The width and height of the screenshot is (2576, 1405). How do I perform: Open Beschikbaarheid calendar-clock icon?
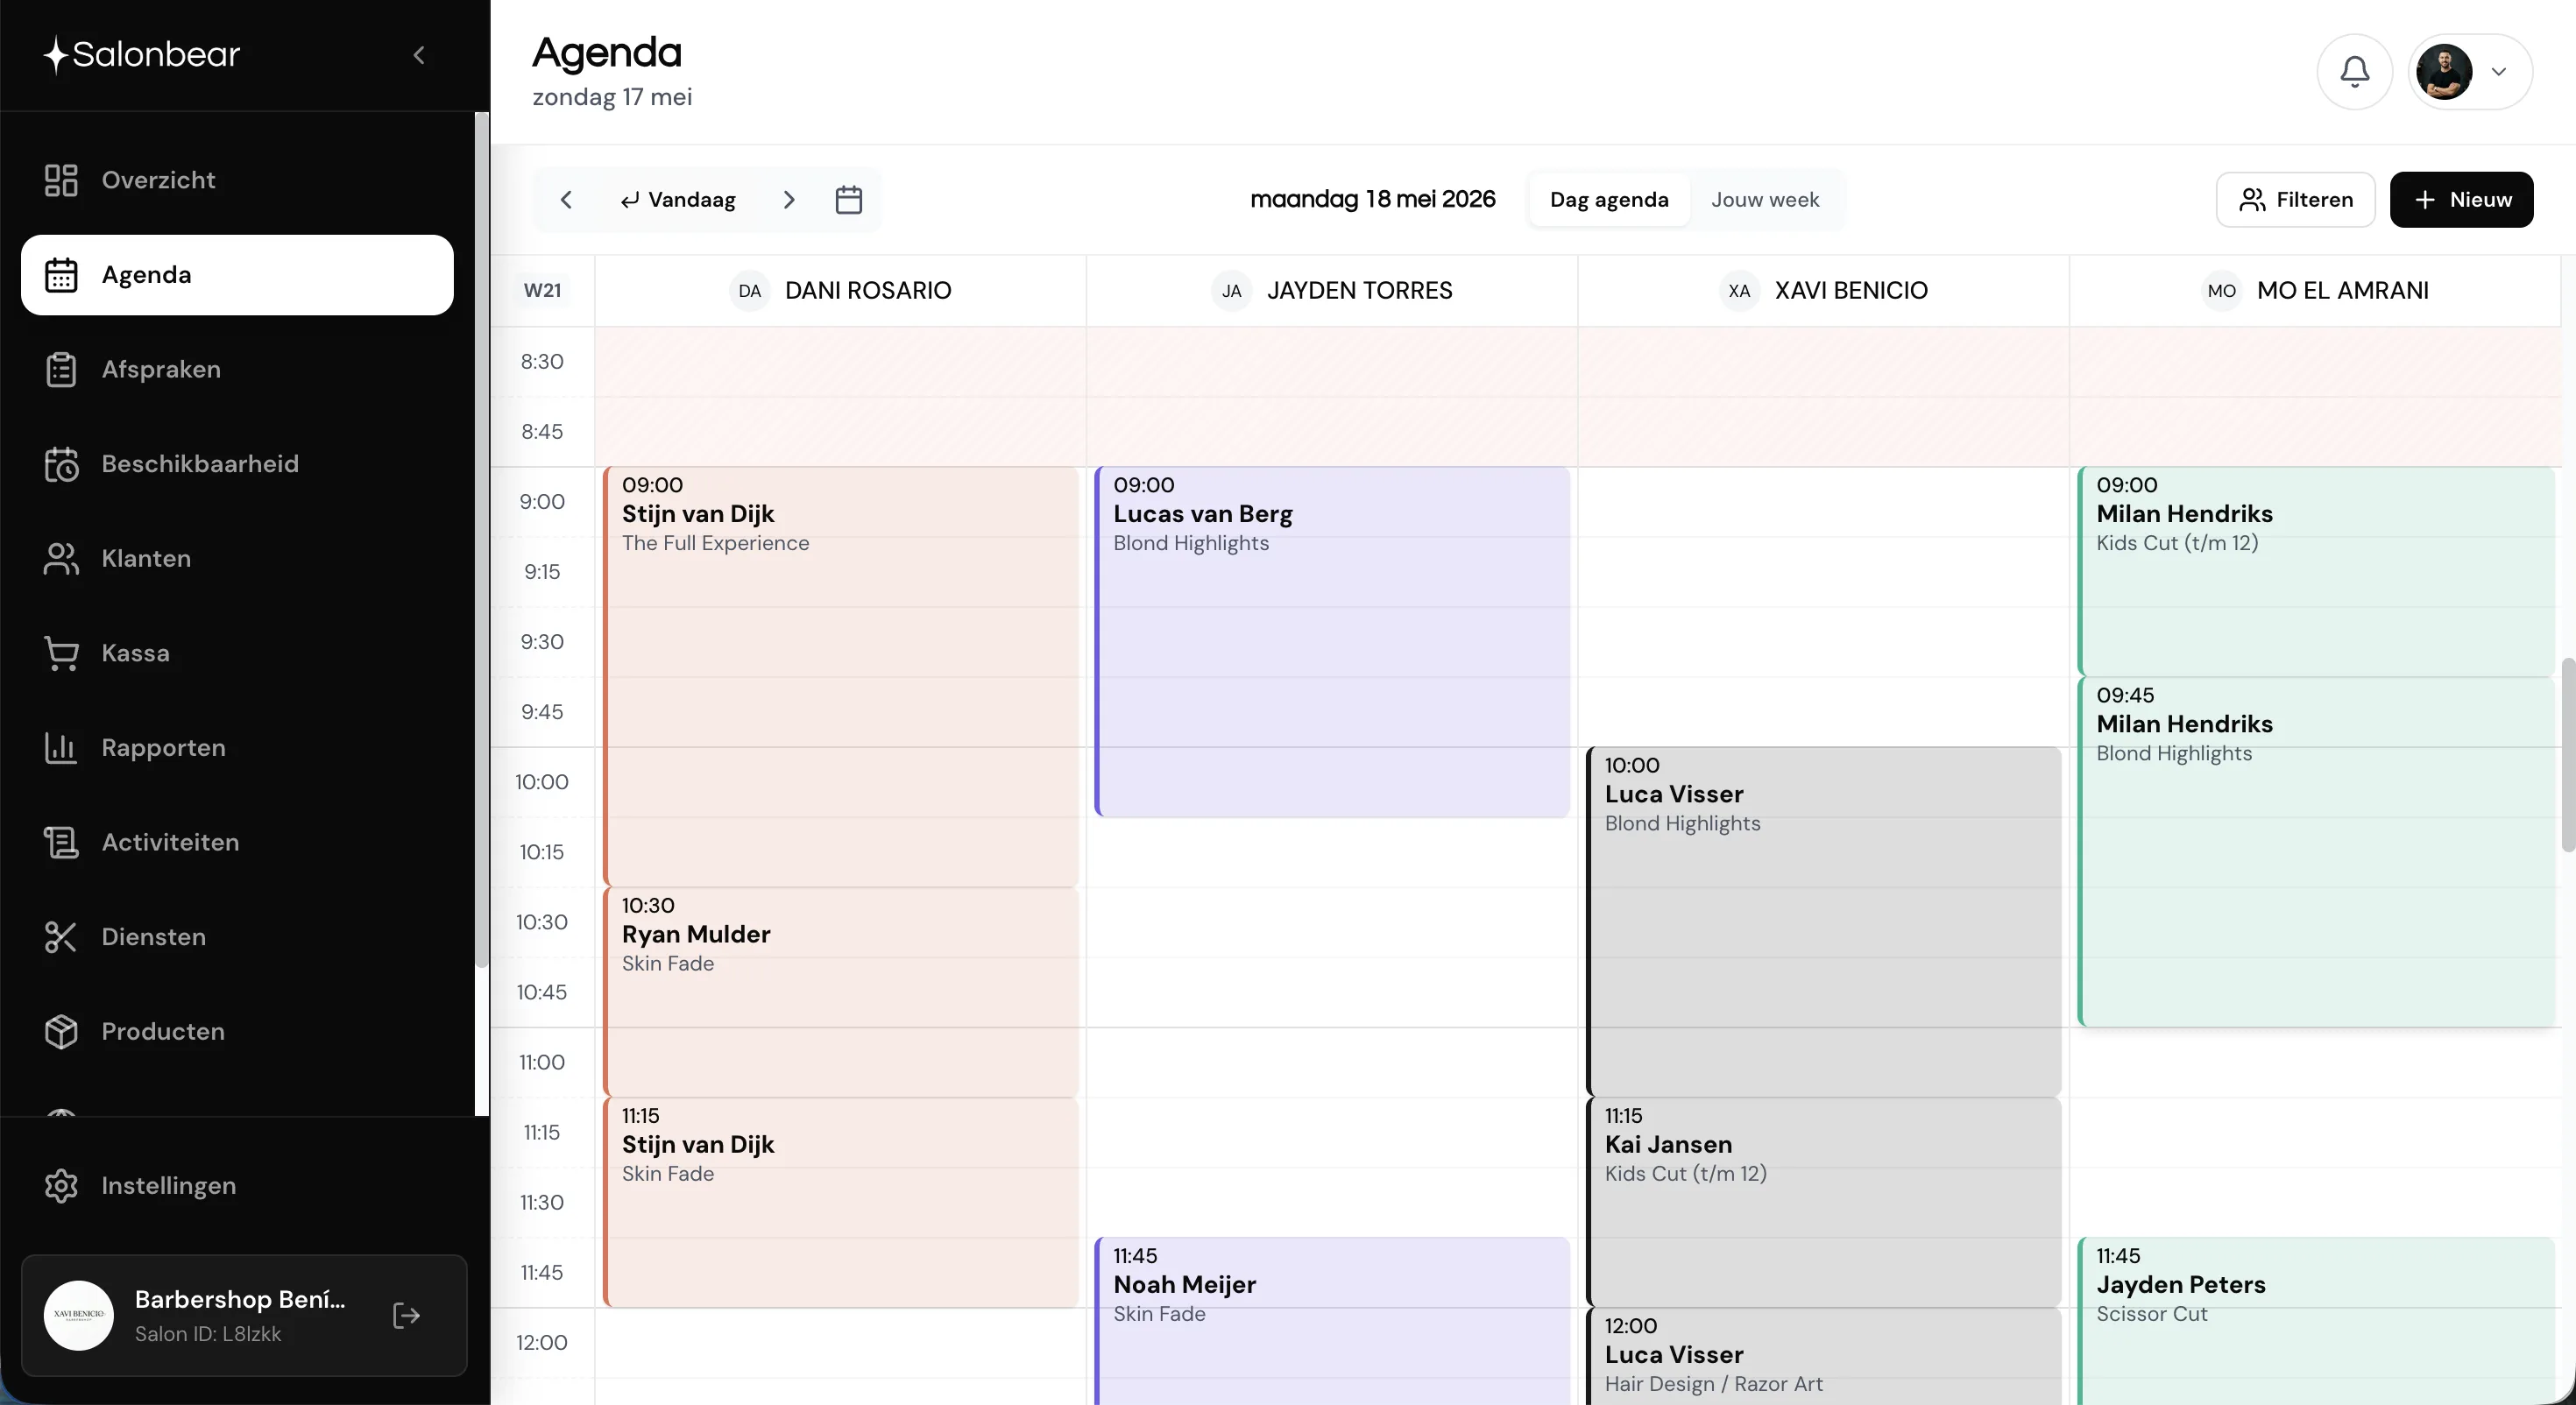[x=61, y=464]
